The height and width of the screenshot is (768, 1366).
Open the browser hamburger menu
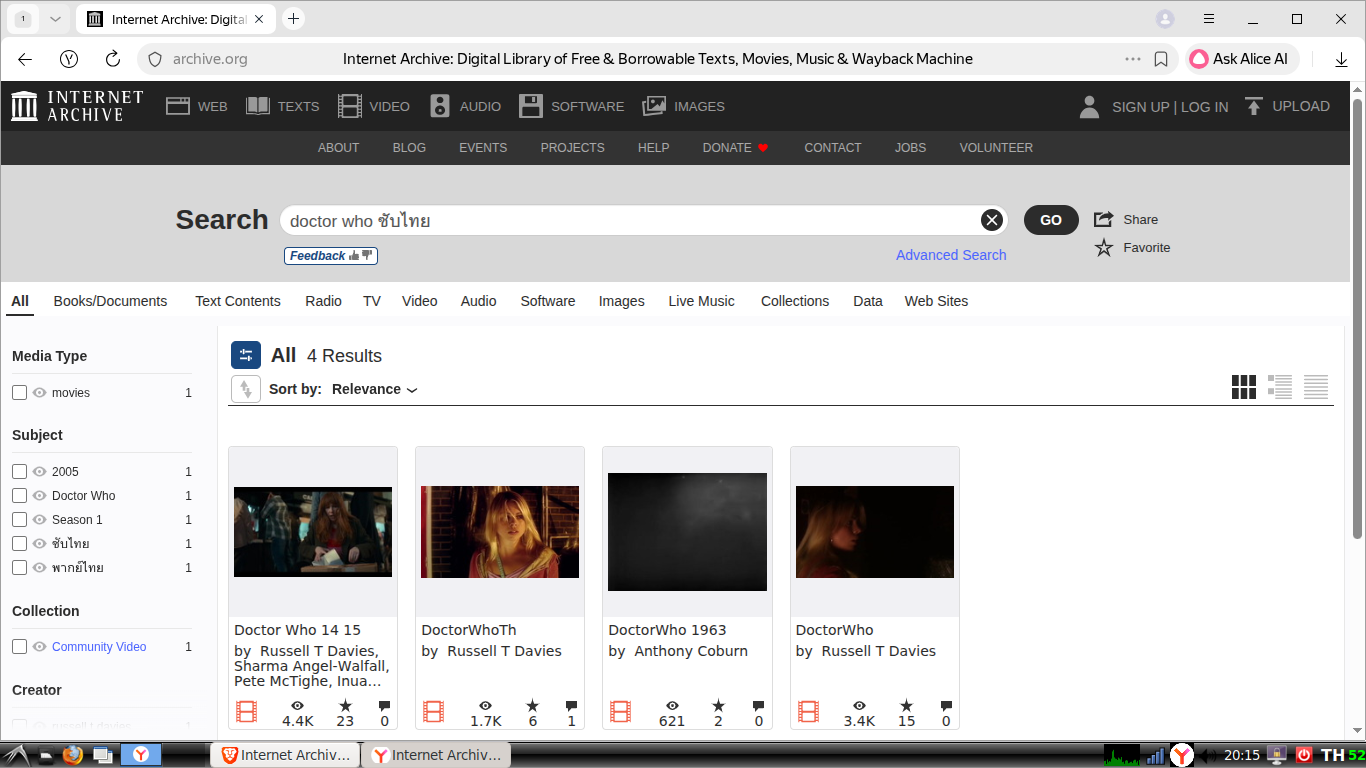[1209, 19]
